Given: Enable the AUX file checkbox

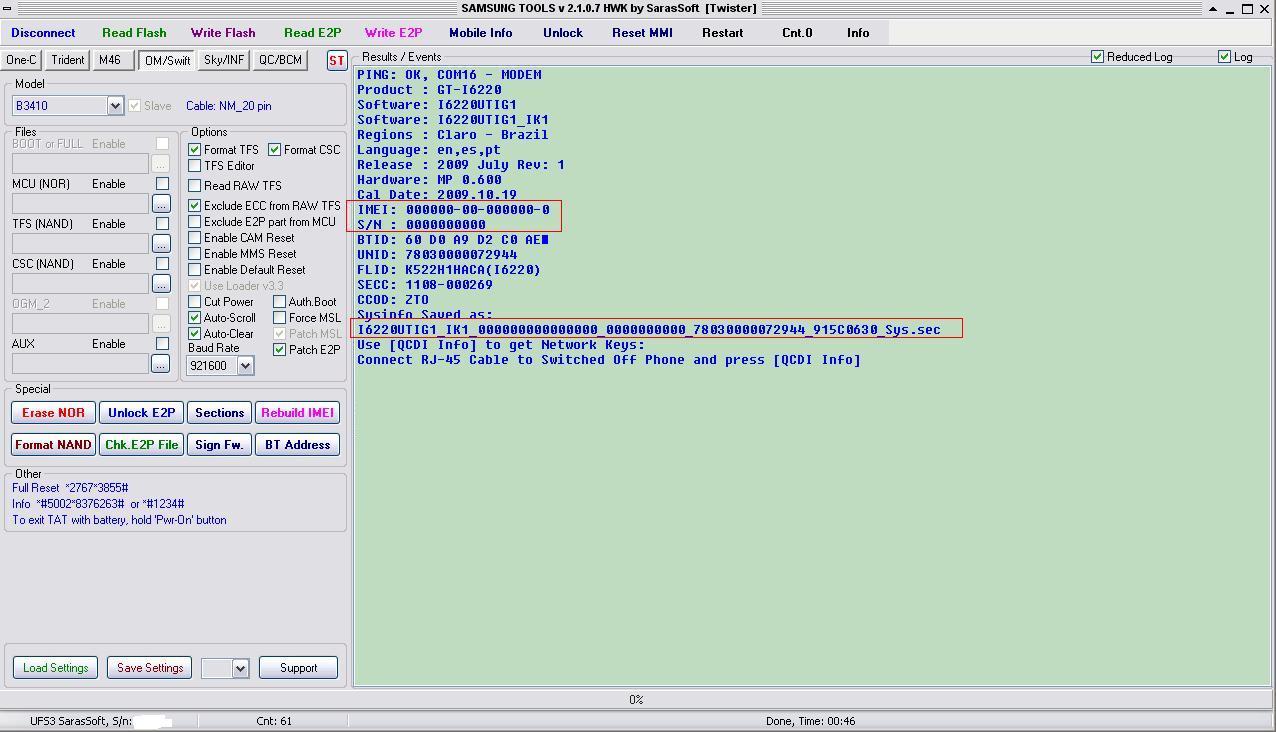Looking at the screenshot, I should point(162,344).
